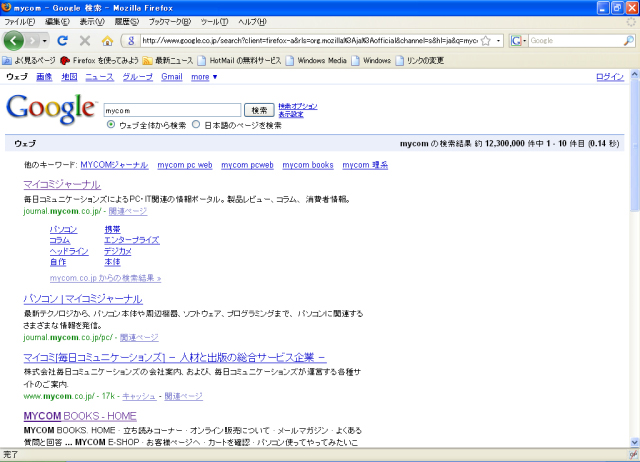The height and width of the screenshot is (462, 640).
Task: Click the 検索 search button
Action: 259,110
